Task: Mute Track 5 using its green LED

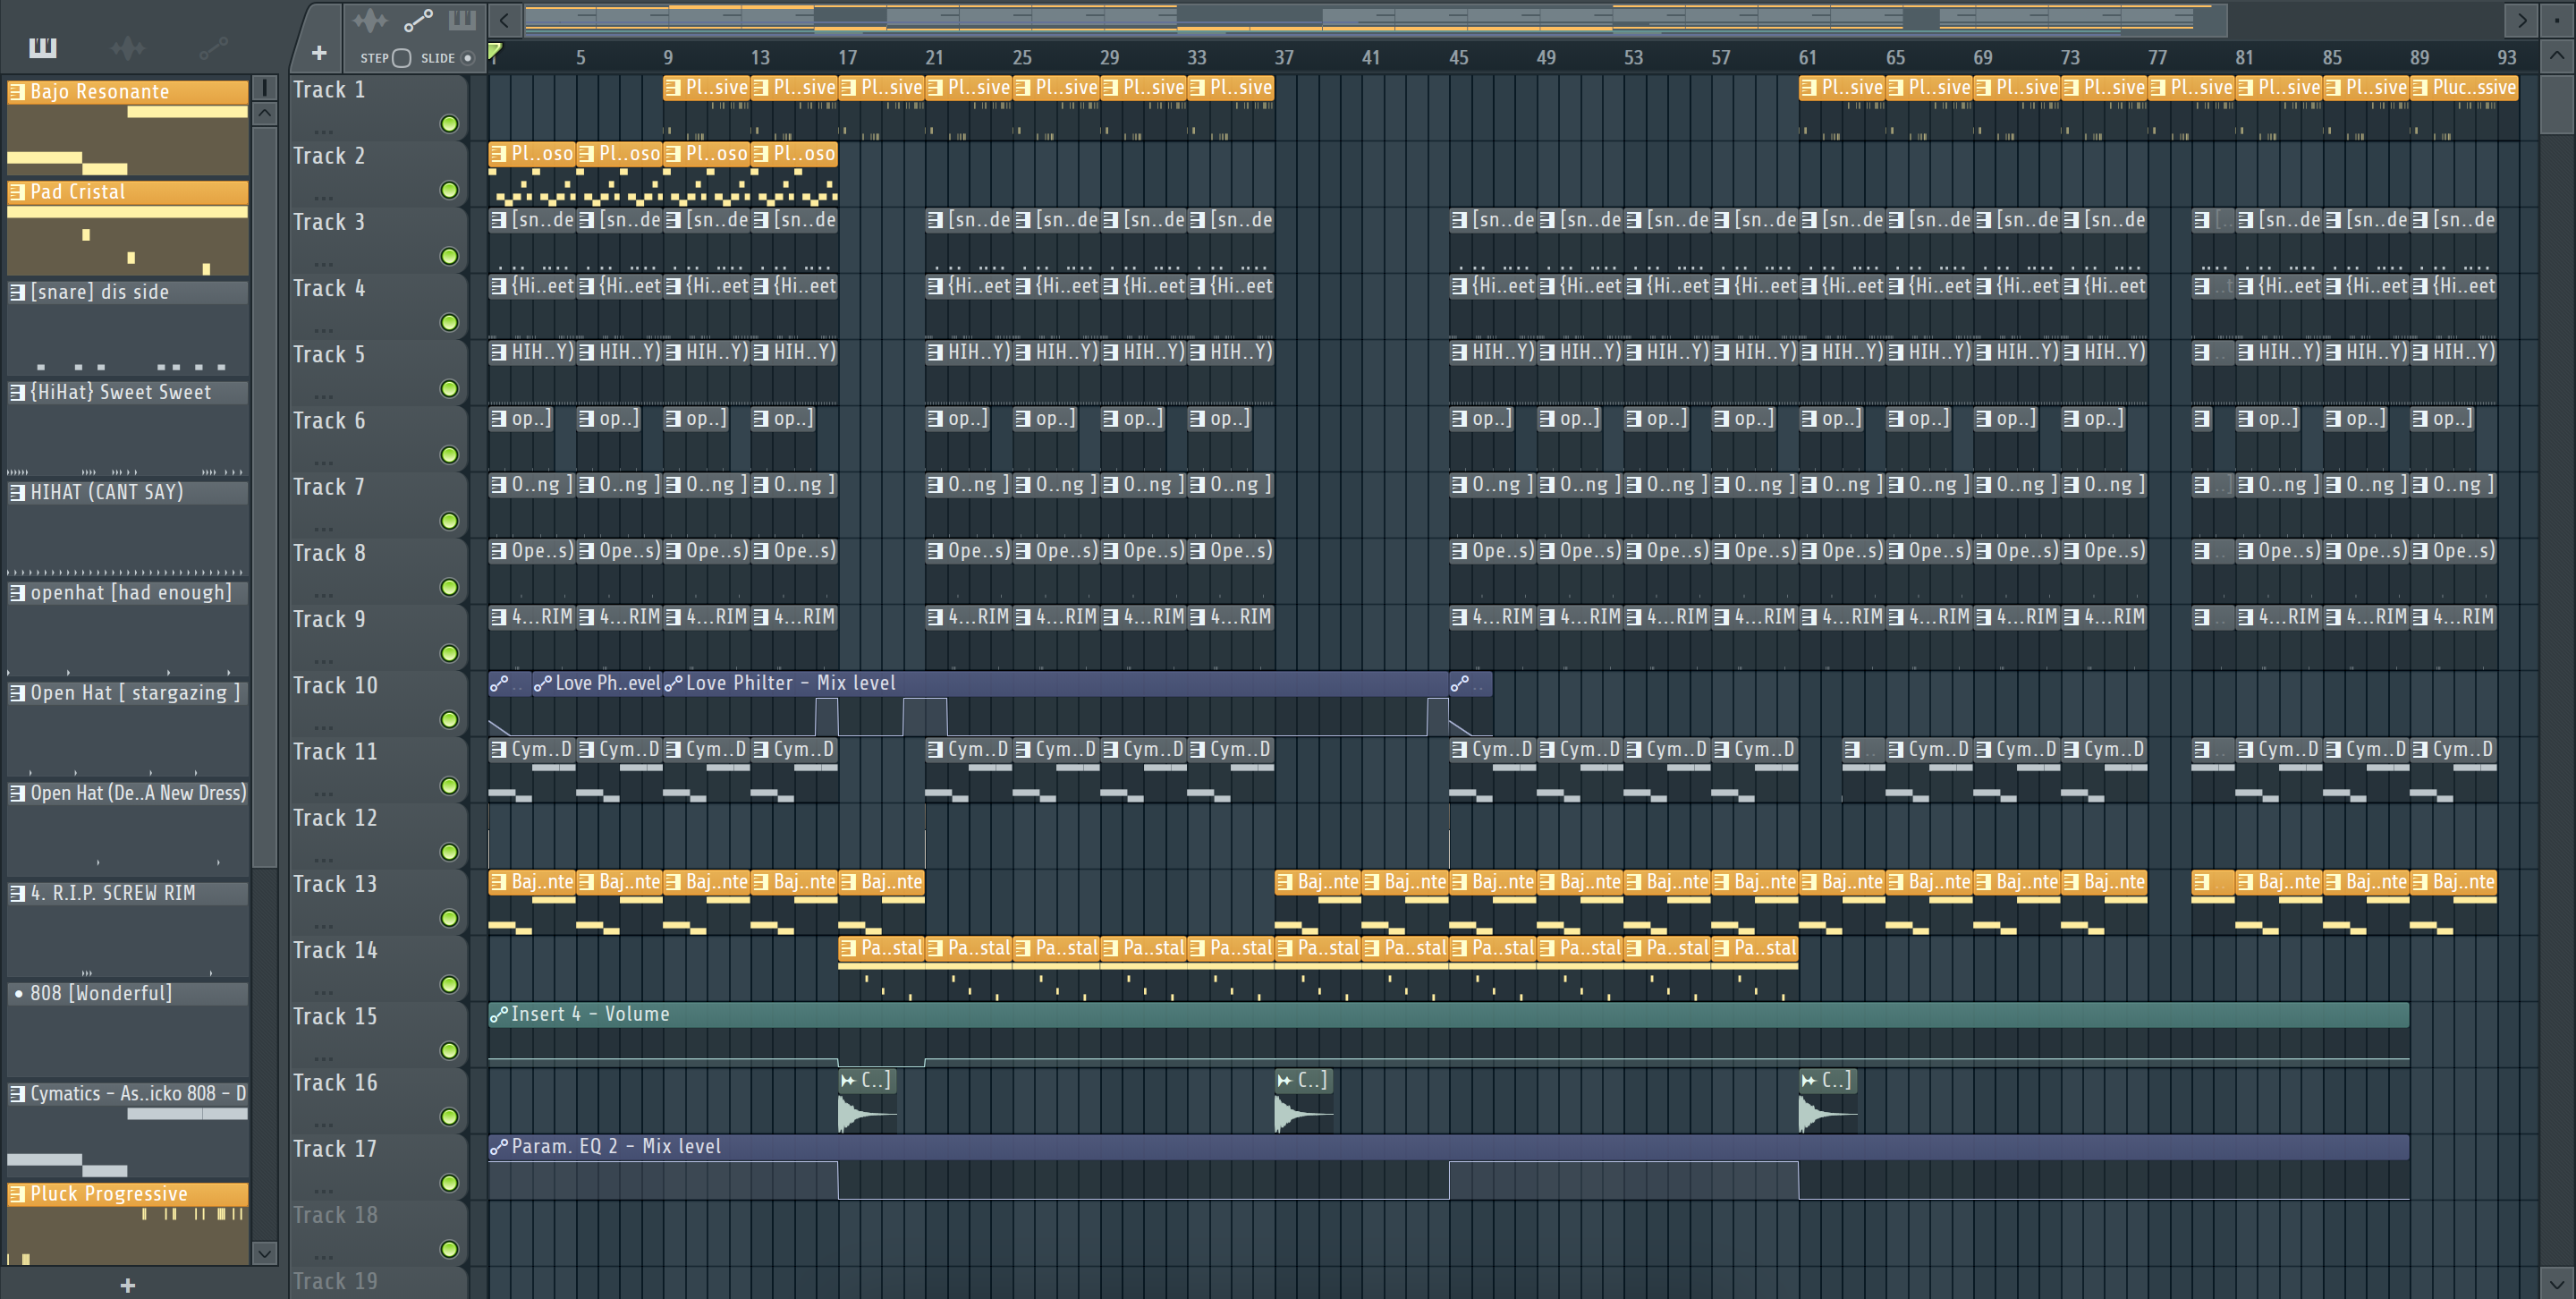Action: coord(449,388)
